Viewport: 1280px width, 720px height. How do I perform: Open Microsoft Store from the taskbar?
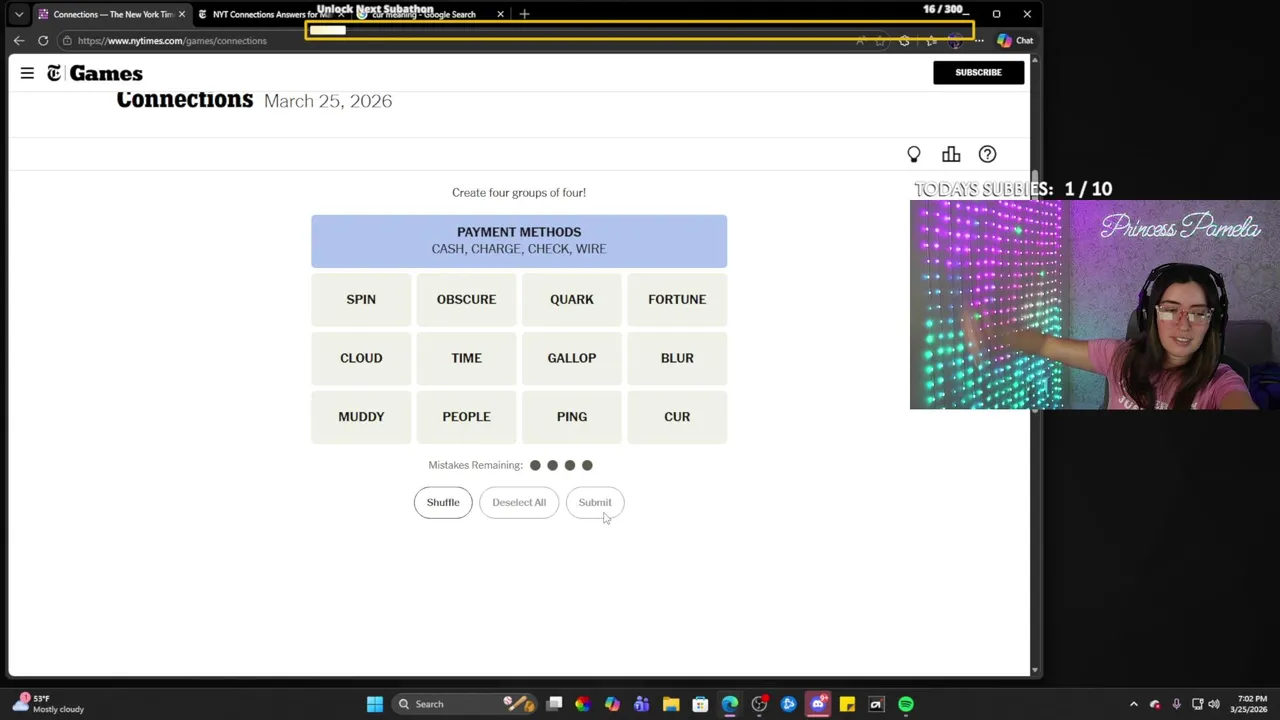click(700, 704)
